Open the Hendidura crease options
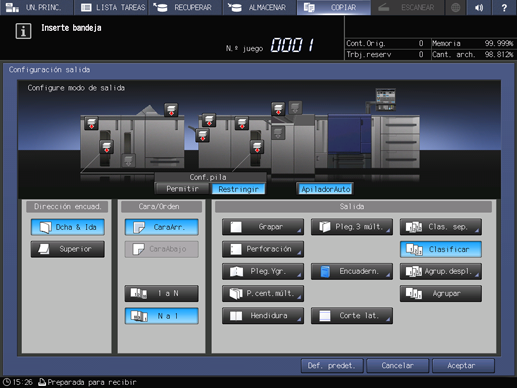This screenshot has height=388, width=517. click(x=263, y=316)
